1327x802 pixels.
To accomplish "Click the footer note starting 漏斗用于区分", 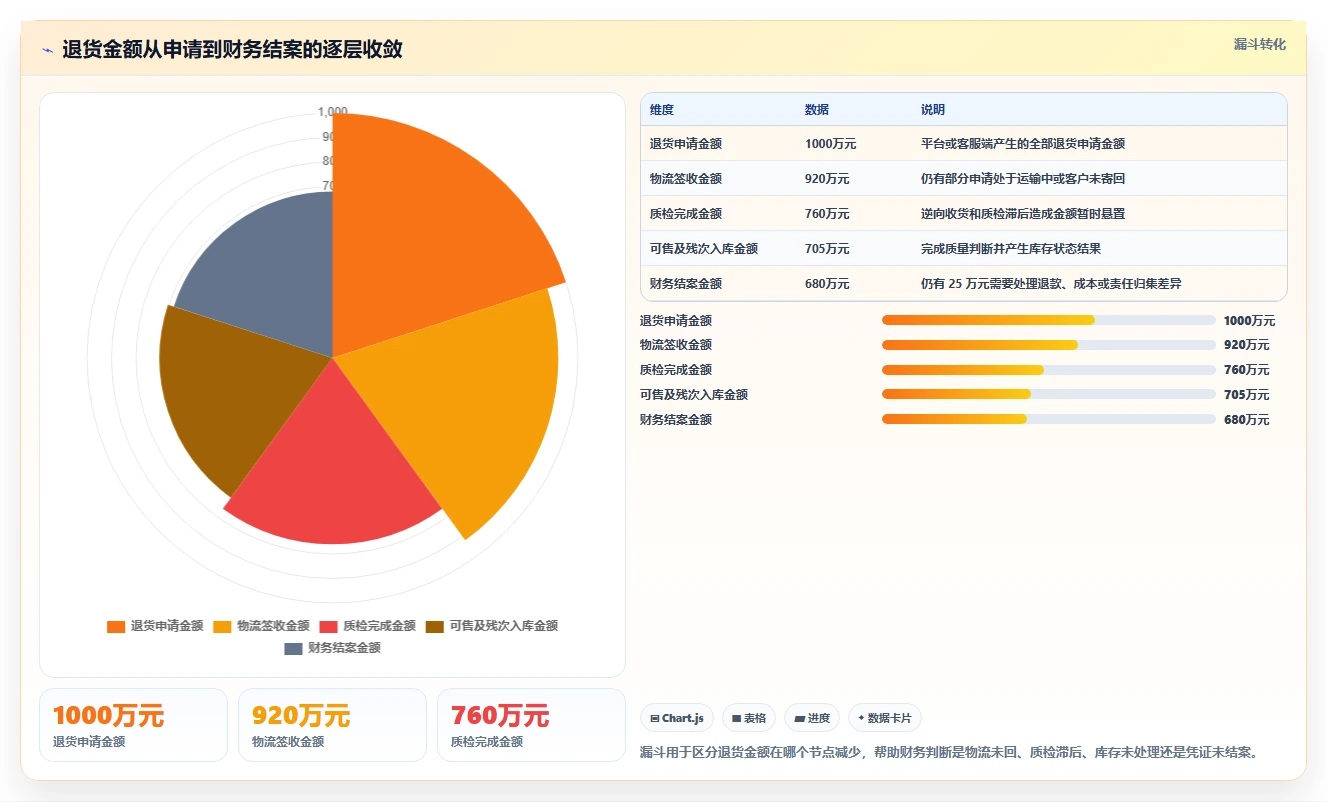I will coord(948,752).
